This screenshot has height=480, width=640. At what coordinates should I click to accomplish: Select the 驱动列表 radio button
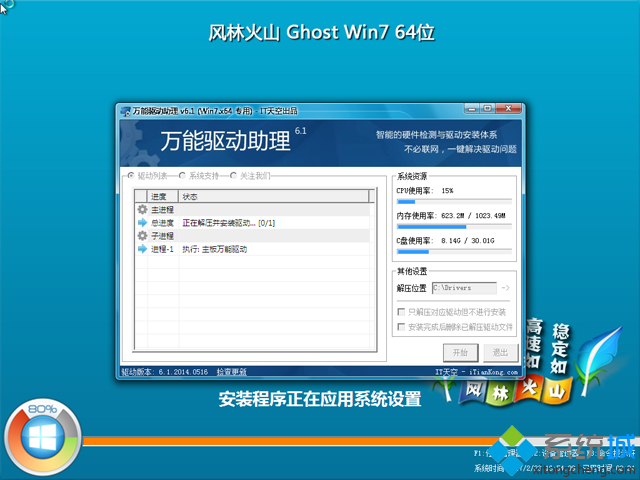pos(131,176)
